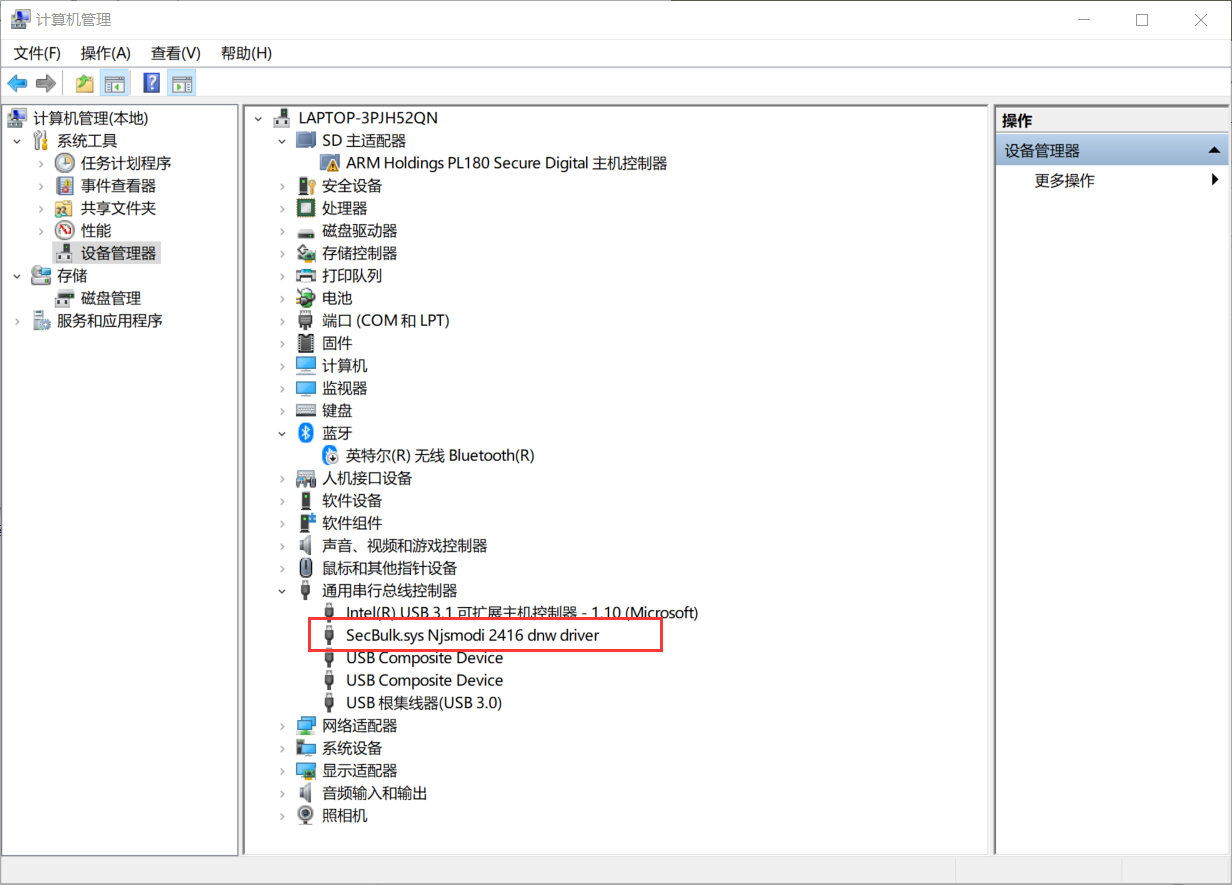The image size is (1232, 885).
Task: Expand the 电池 device category
Action: [x=281, y=297]
